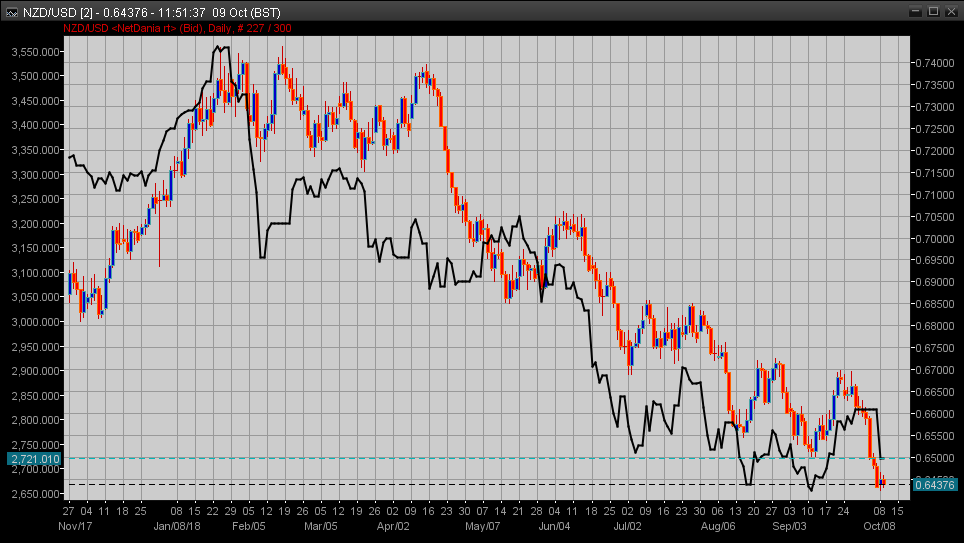The image size is (964, 543).
Task: Click the Apr/02 date marker
Action: tap(394, 525)
